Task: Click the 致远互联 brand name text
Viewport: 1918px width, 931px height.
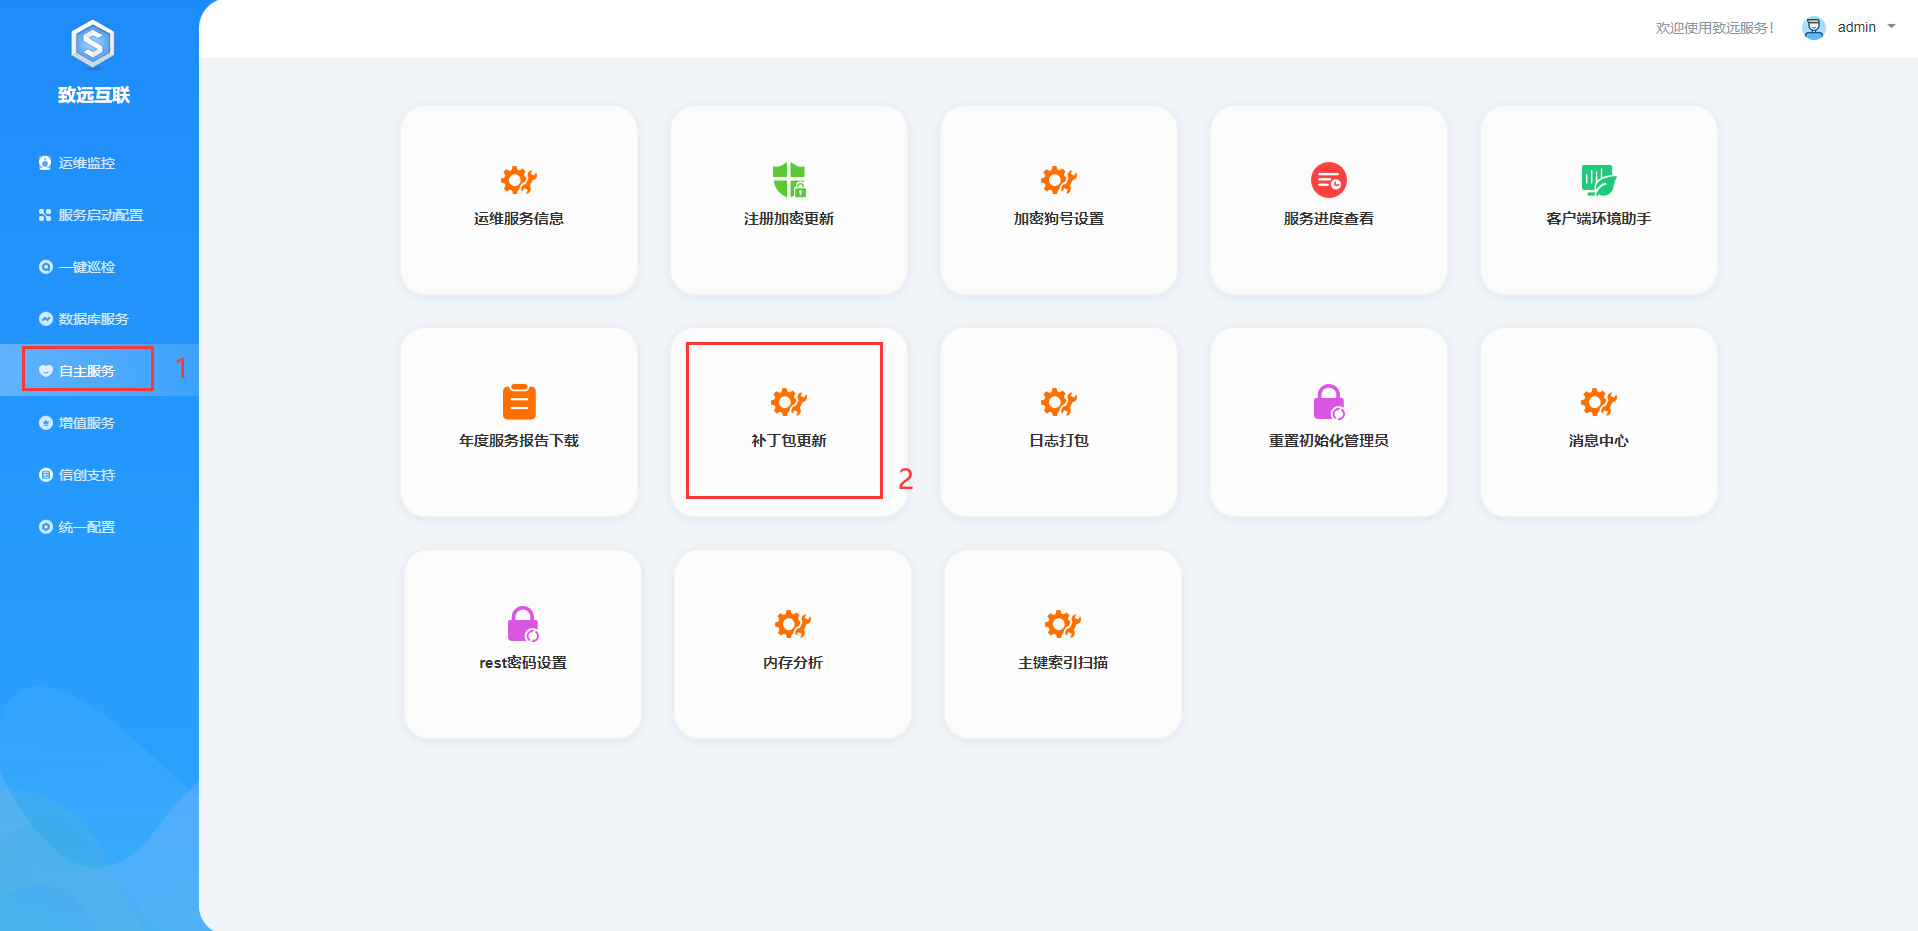Action: (94, 95)
